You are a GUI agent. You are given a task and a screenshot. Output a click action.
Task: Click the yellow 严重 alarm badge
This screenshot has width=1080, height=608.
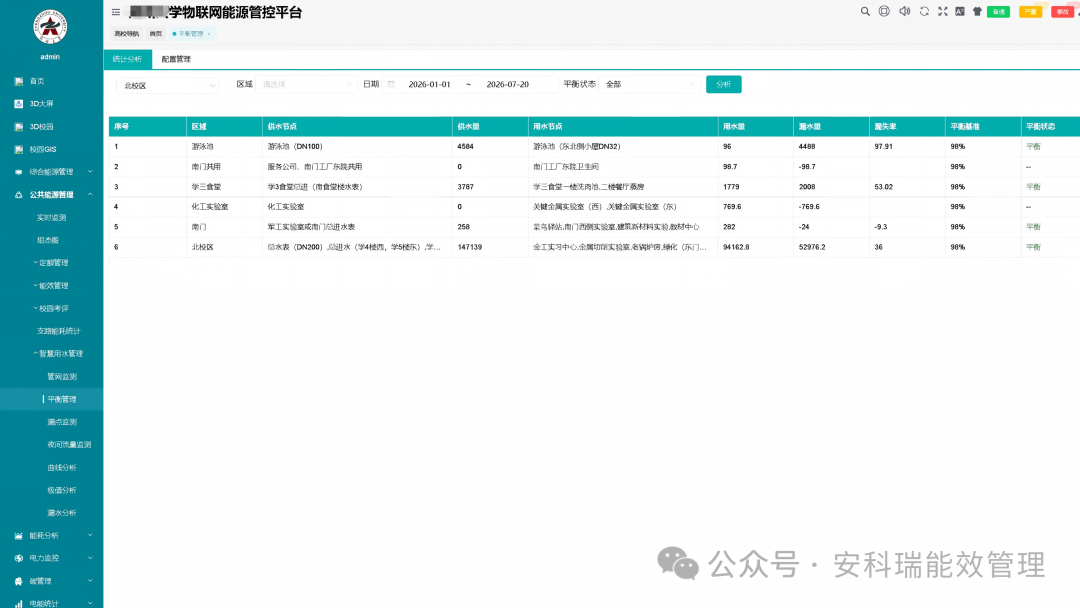(1030, 12)
